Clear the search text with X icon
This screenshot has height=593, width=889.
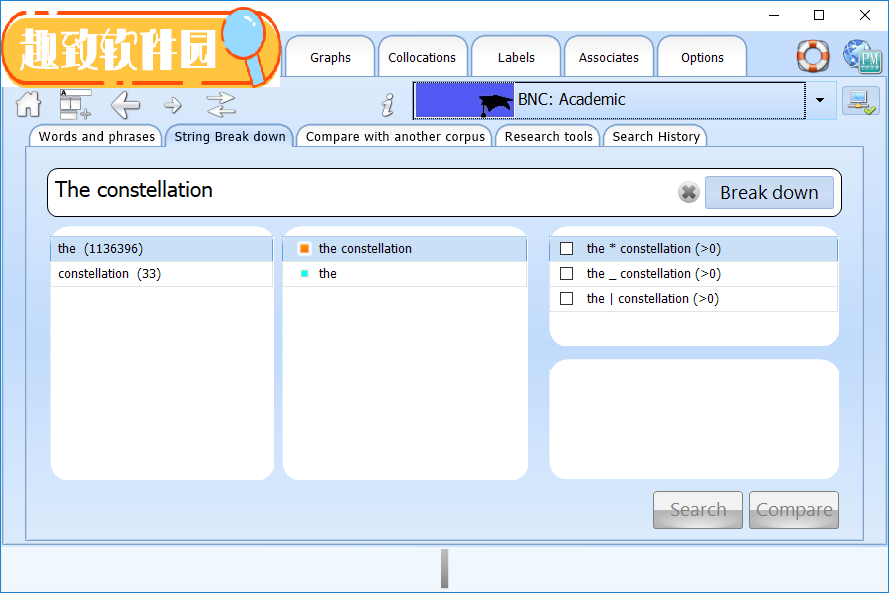click(688, 193)
